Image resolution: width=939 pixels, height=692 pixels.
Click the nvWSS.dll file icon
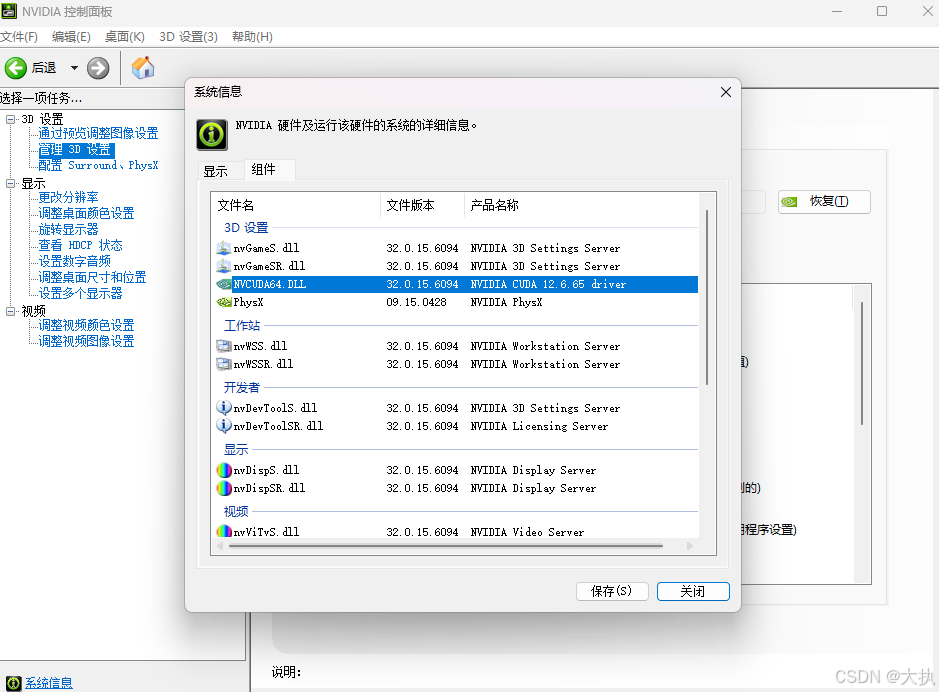tap(223, 346)
